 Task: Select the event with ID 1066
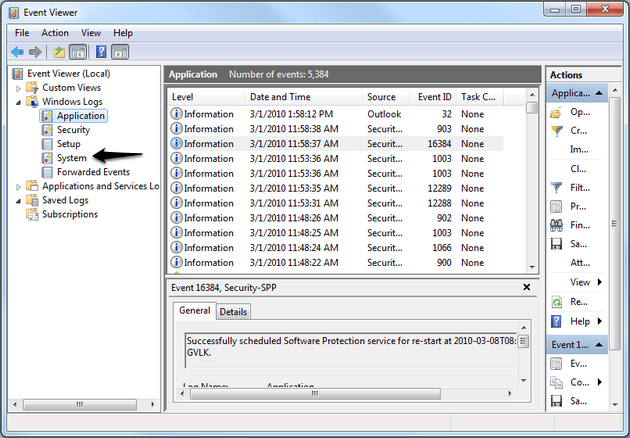335,248
